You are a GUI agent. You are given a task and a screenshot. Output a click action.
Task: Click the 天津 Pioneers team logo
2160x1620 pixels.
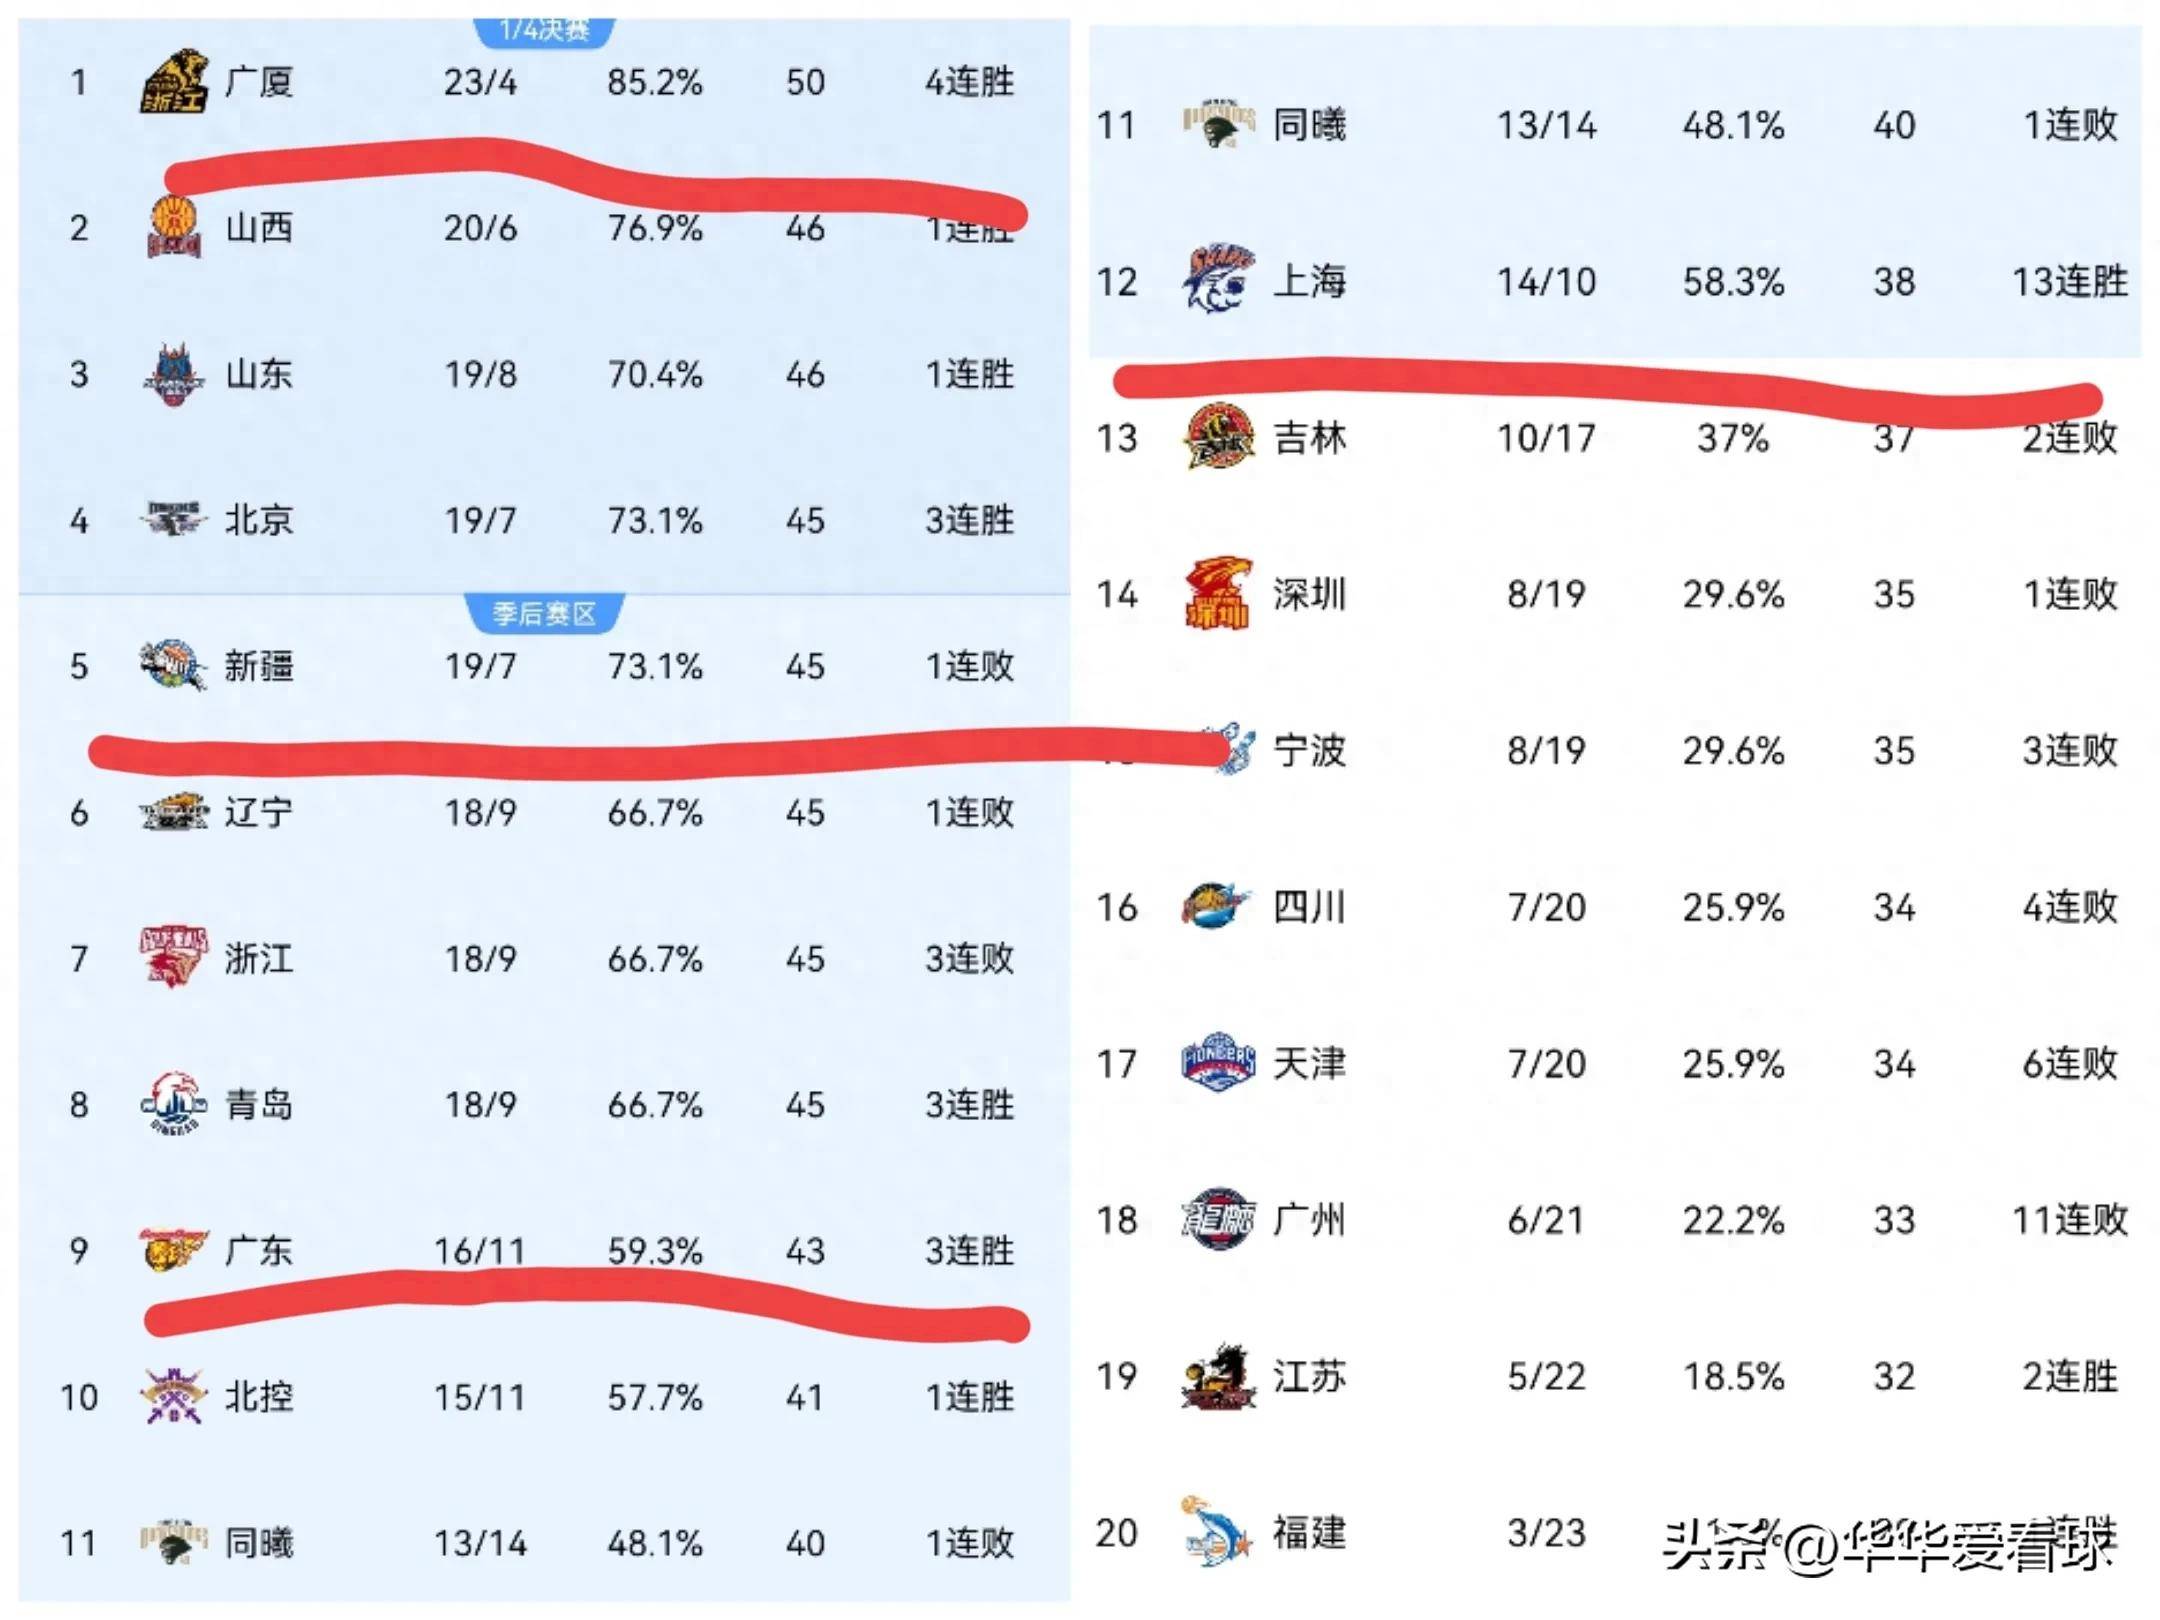[x=1217, y=1063]
